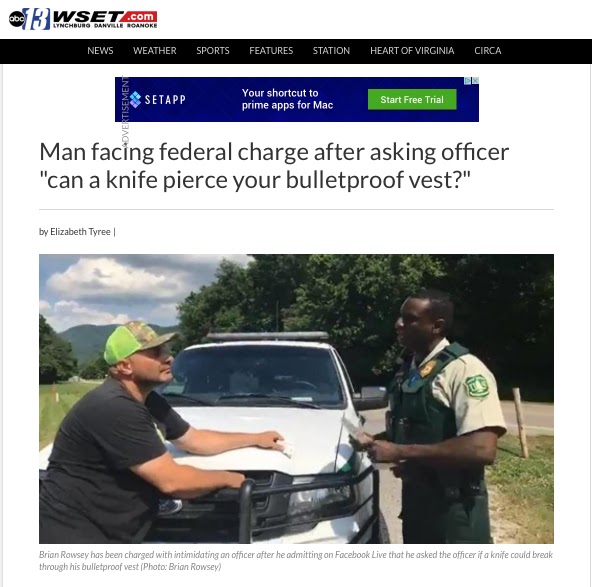592x587 pixels.
Task: Click the Setapp logo in the ad
Action: click(157, 100)
